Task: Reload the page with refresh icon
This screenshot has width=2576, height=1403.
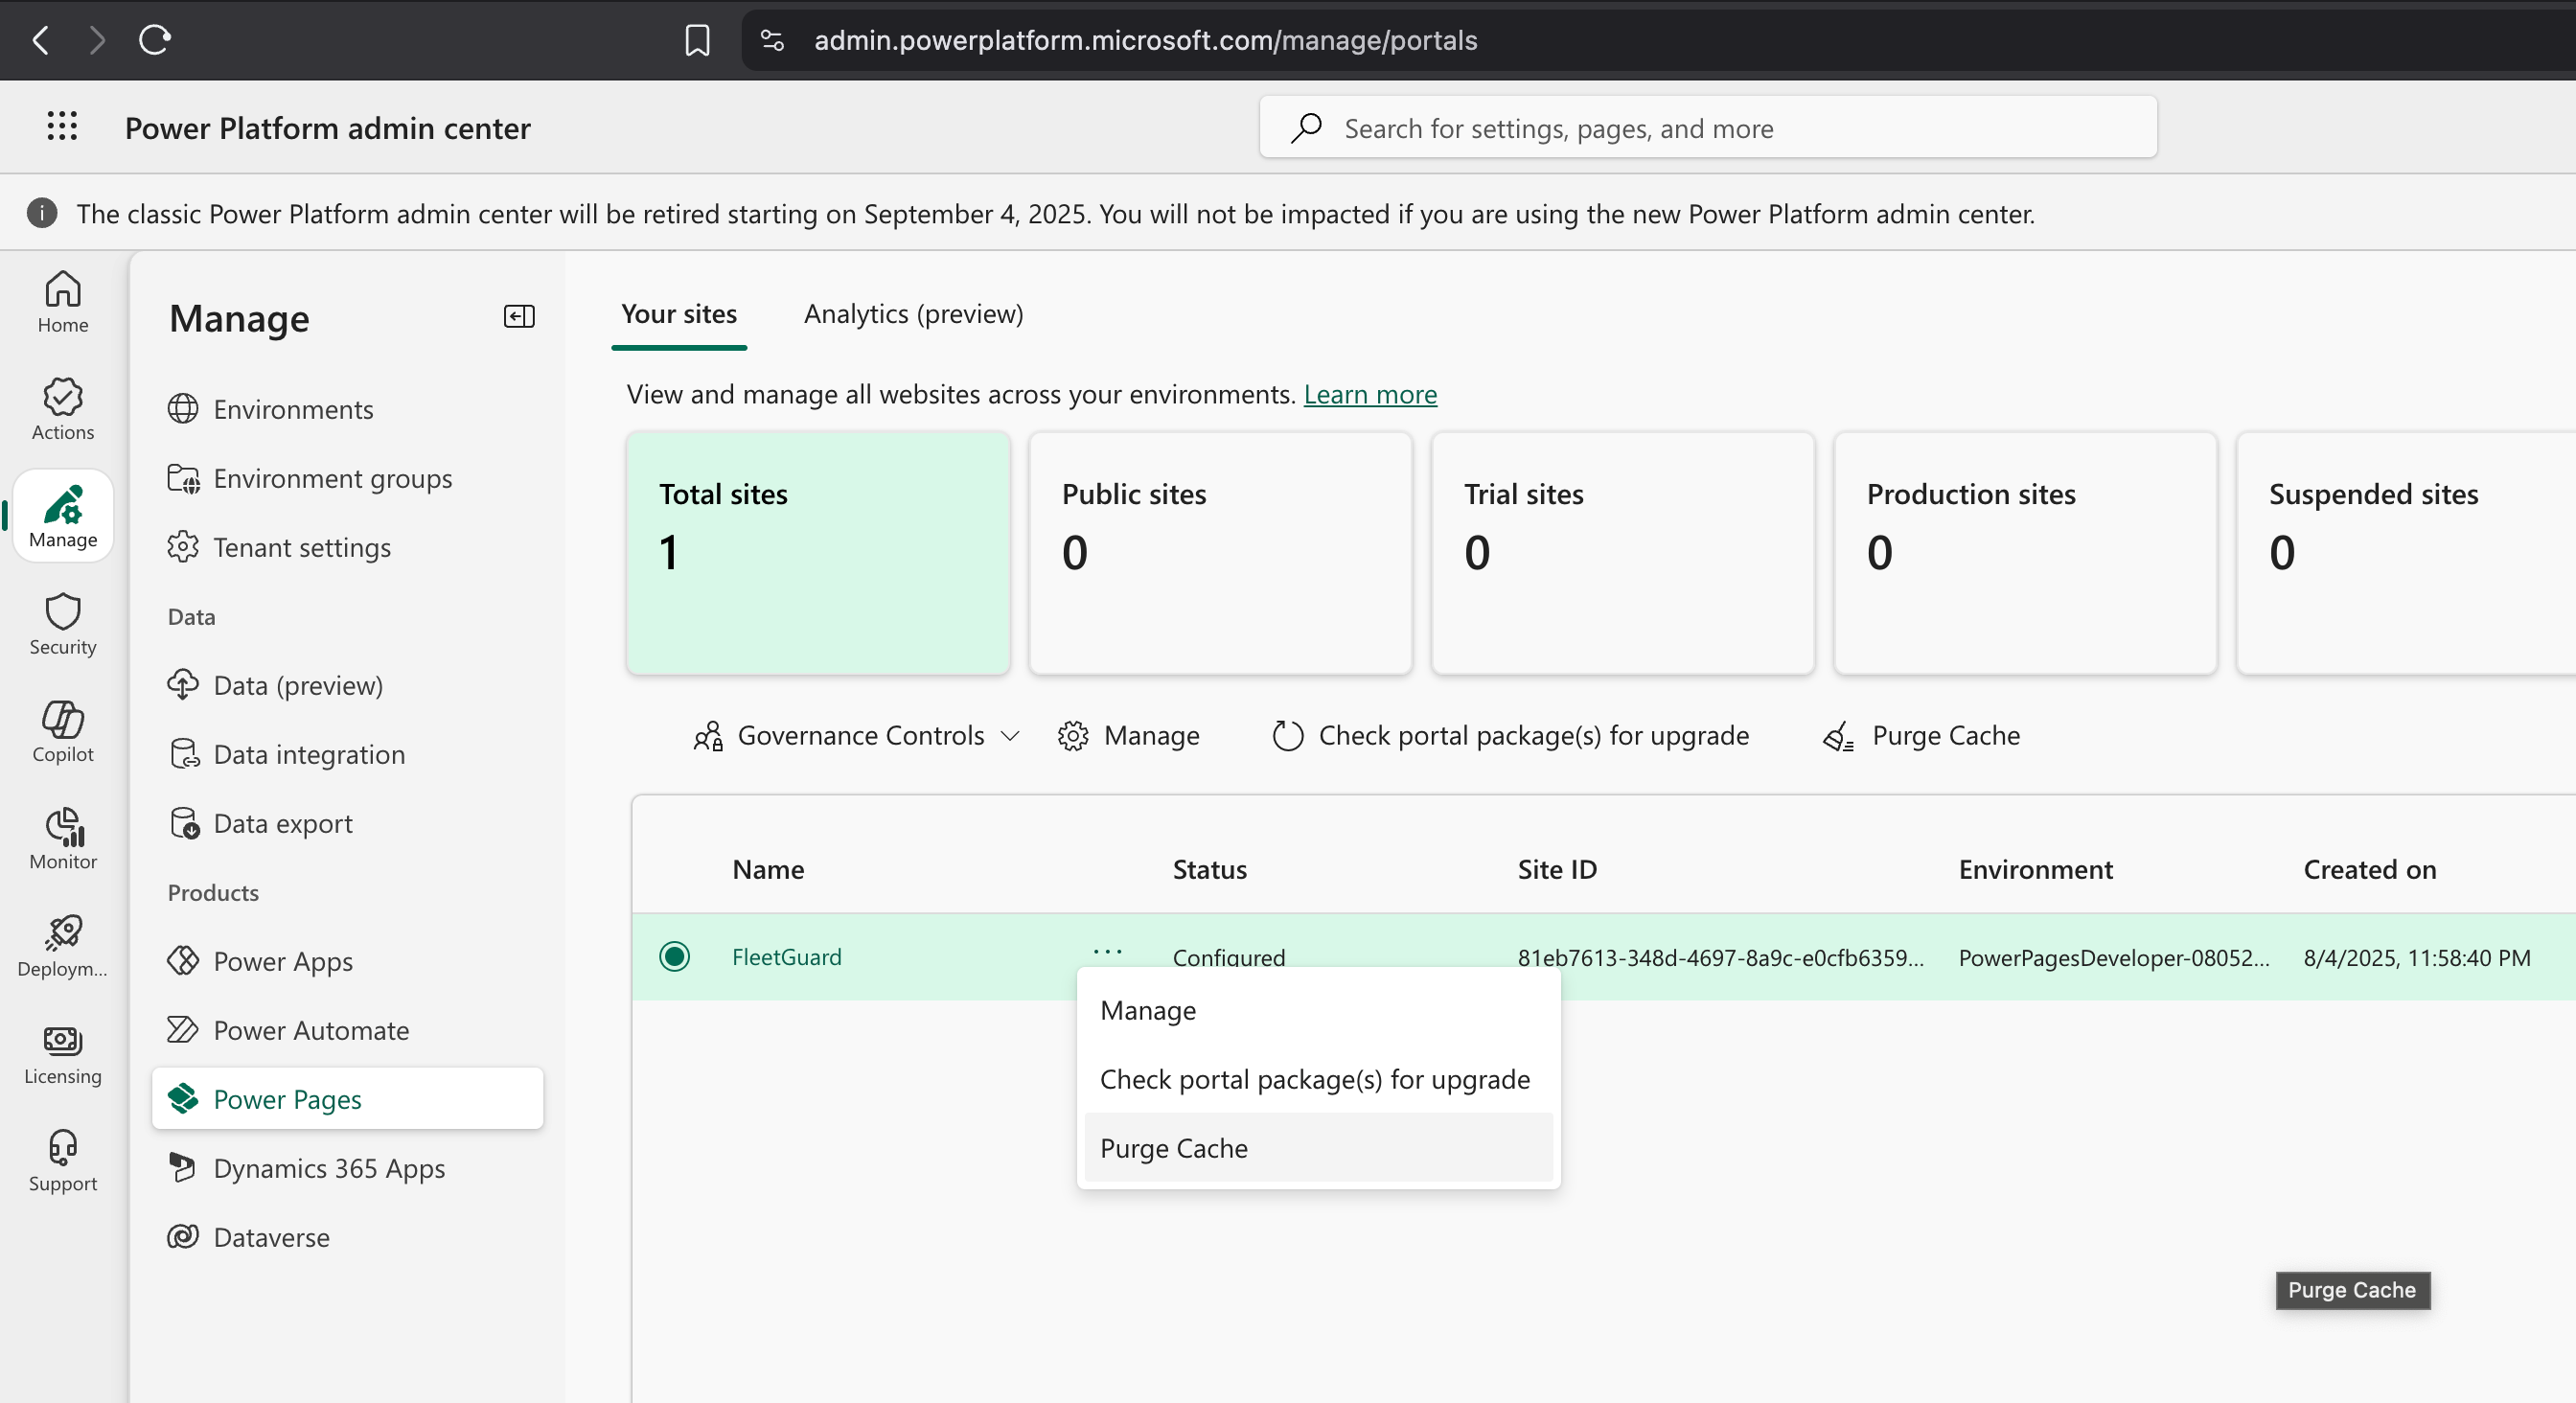Action: [x=155, y=40]
